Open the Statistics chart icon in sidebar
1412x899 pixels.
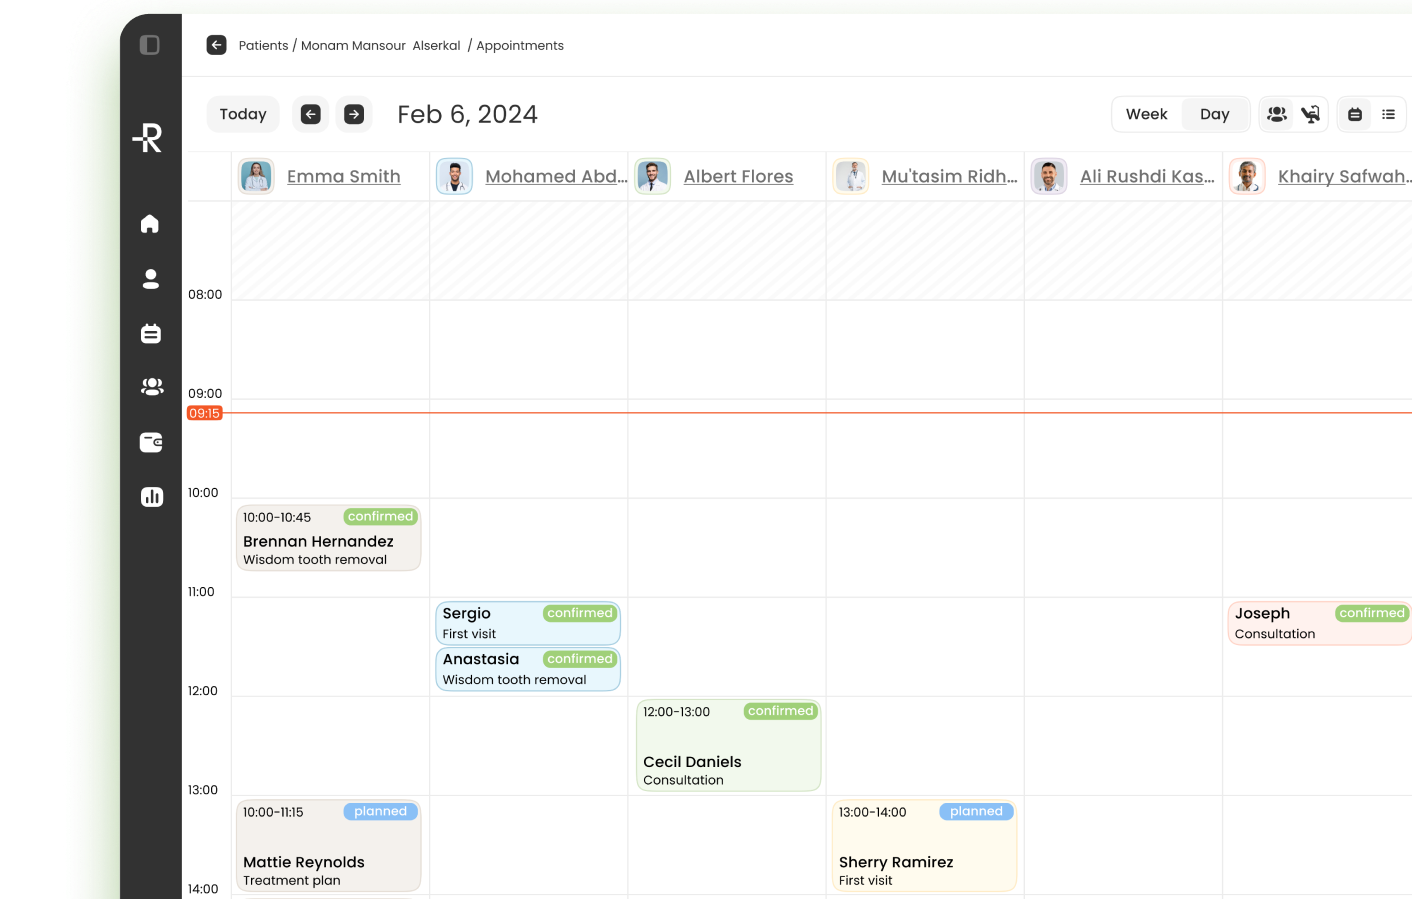tap(152, 497)
